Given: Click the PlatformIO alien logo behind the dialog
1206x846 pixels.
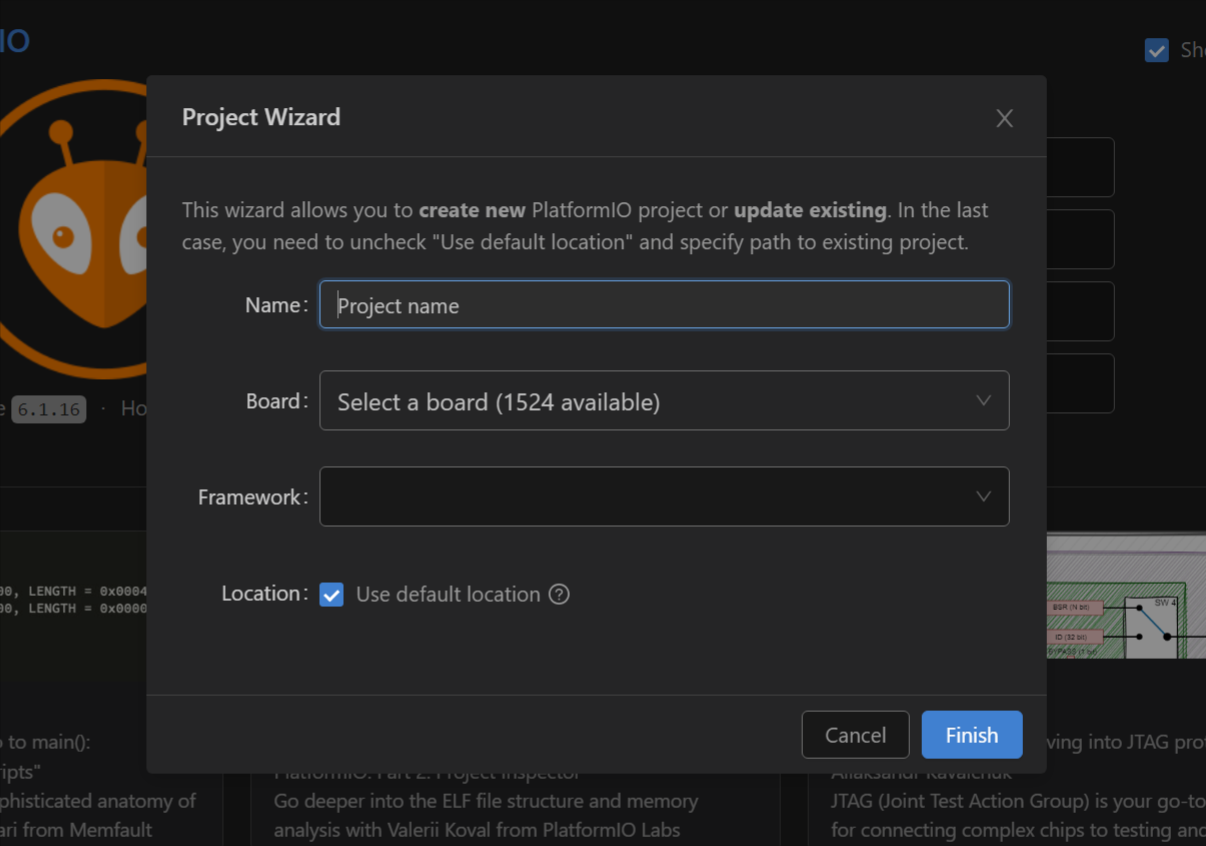Looking at the screenshot, I should coord(73,228).
